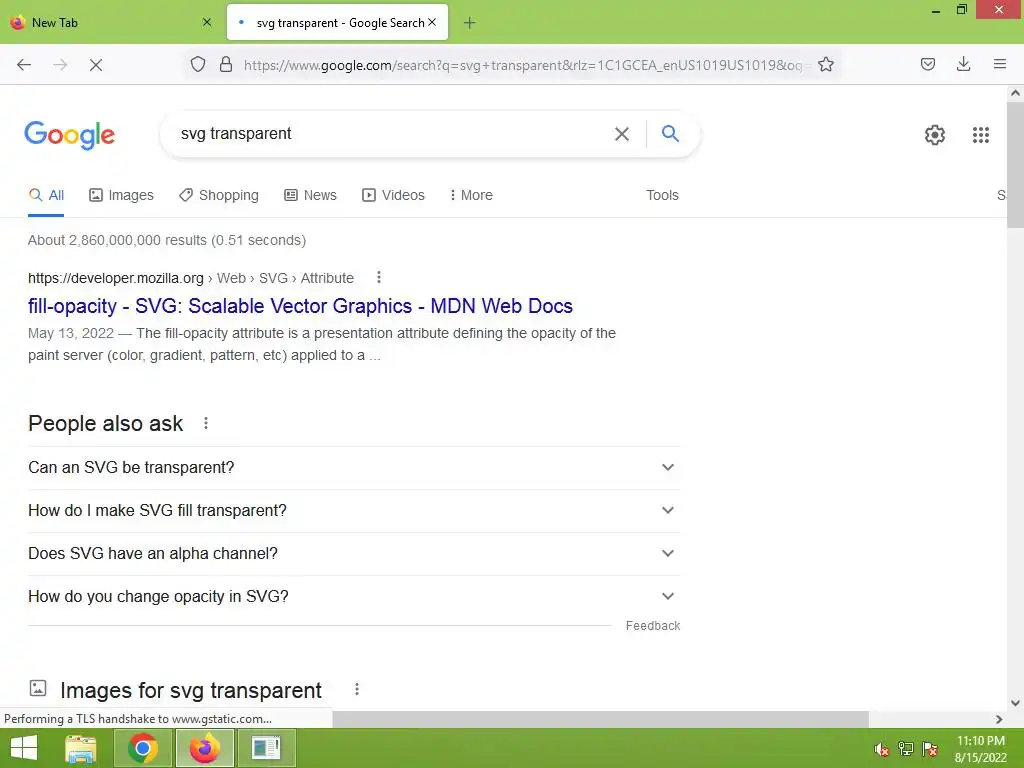Select the All results tab

pos(46,195)
